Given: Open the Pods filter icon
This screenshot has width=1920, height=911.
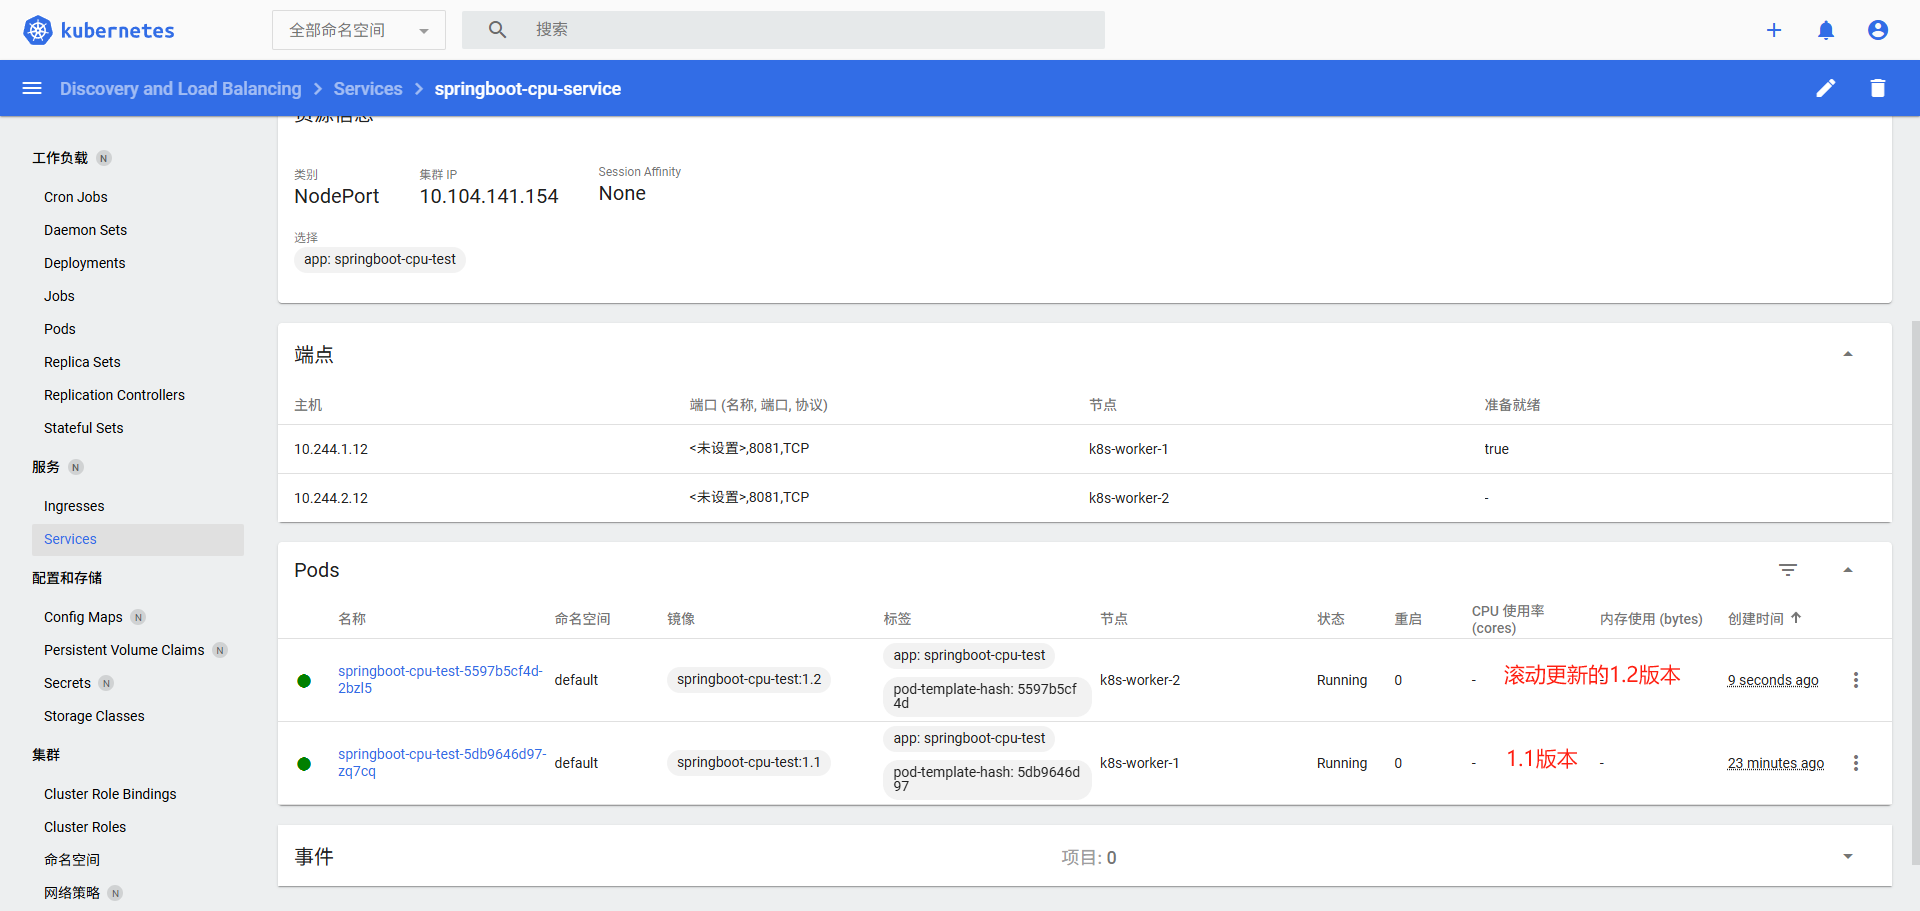Looking at the screenshot, I should click(x=1788, y=570).
